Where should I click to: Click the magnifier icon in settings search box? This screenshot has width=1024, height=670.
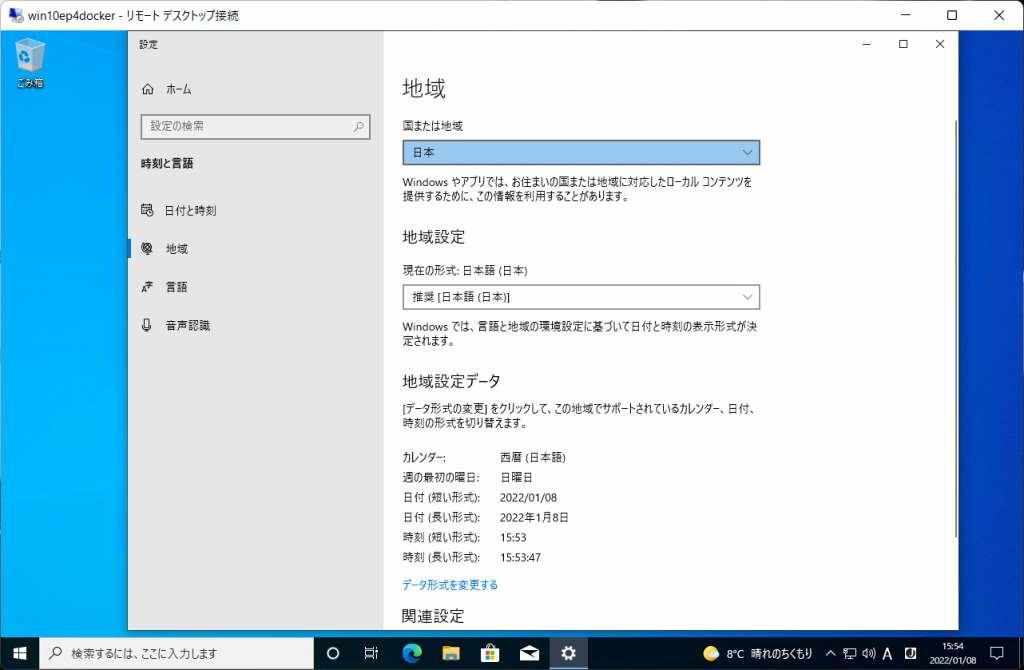tap(359, 127)
